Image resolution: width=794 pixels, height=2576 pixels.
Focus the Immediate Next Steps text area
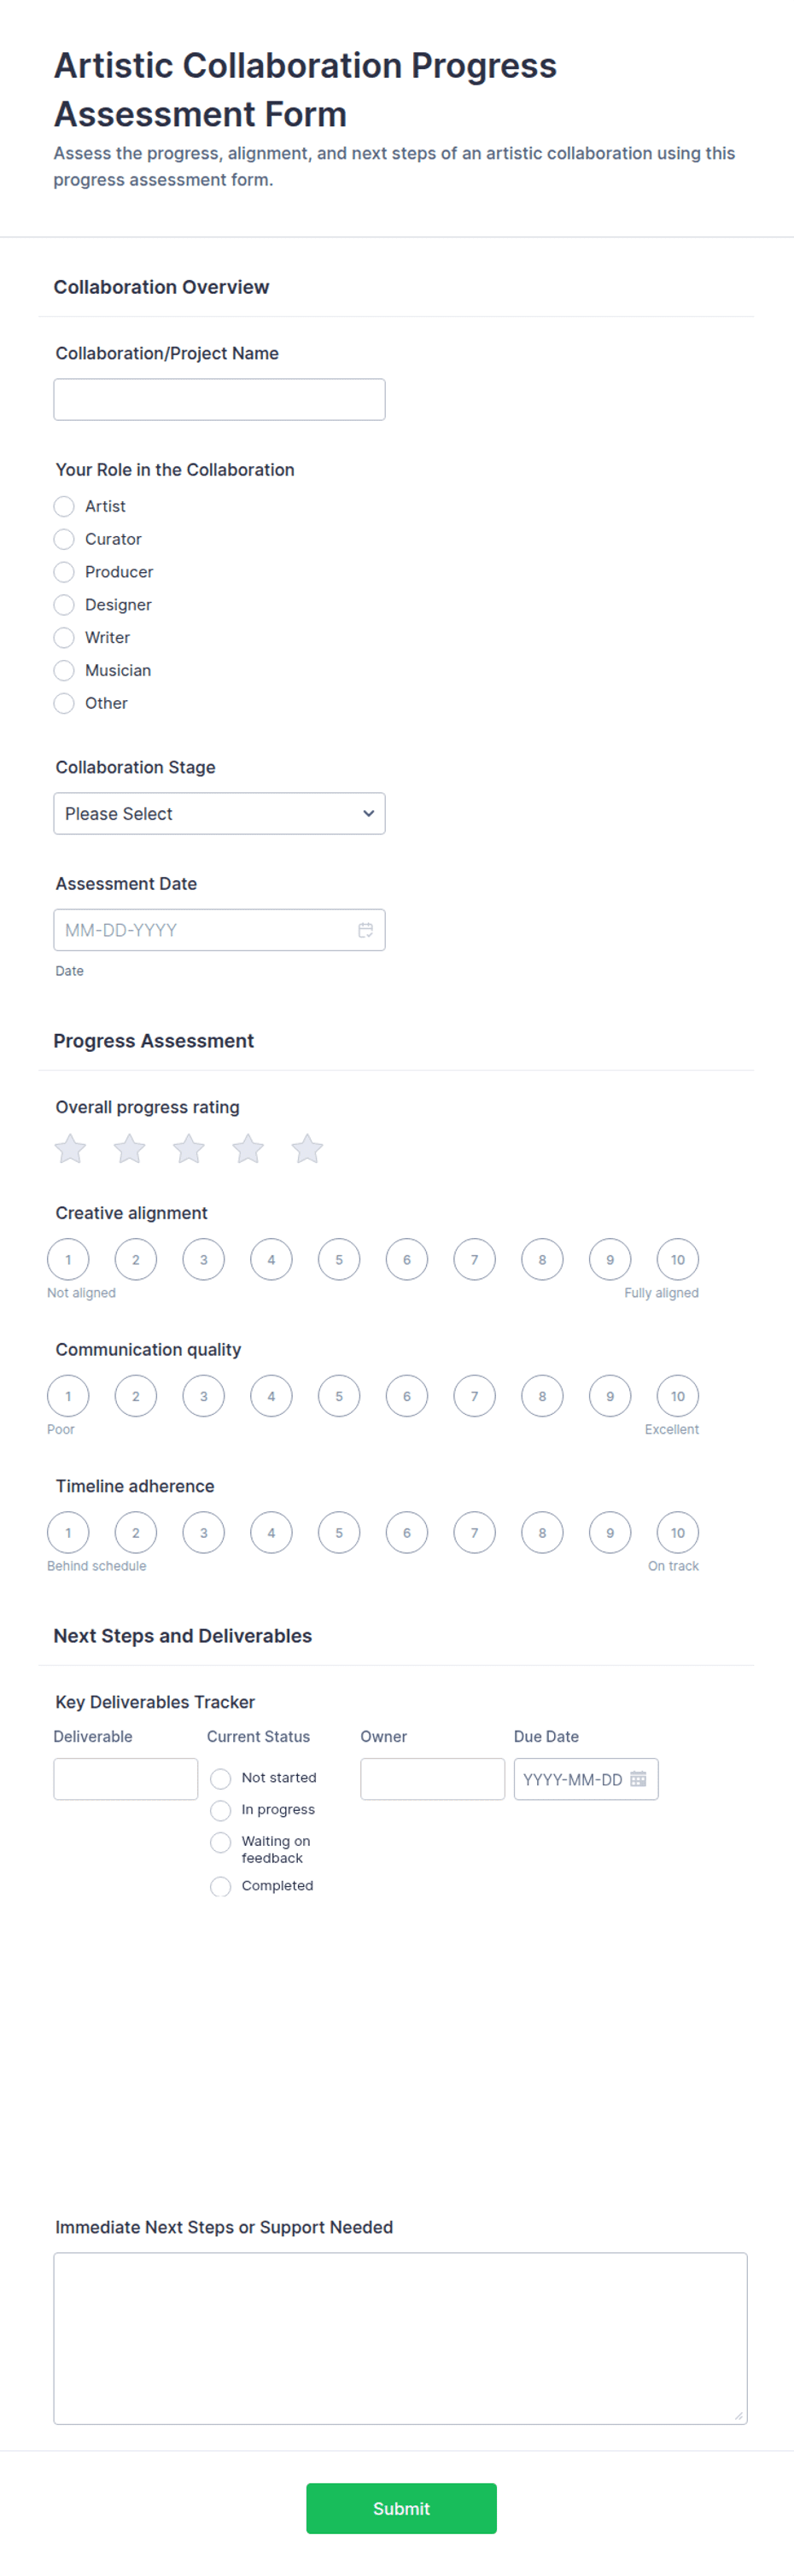click(x=400, y=2338)
